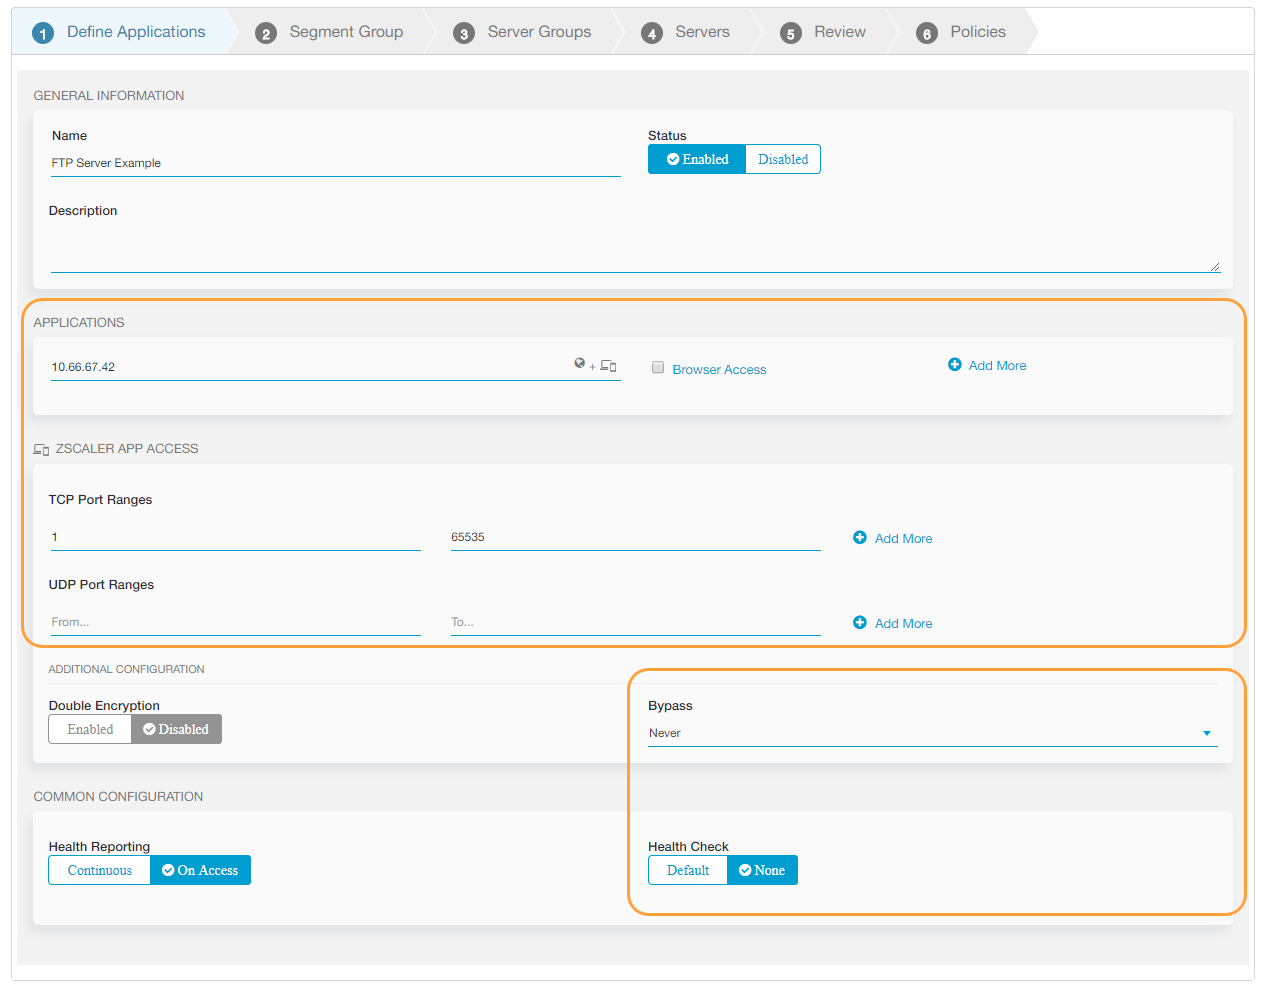Click the plus icon for UDP Port Ranges
This screenshot has width=1265, height=985.
tap(860, 623)
